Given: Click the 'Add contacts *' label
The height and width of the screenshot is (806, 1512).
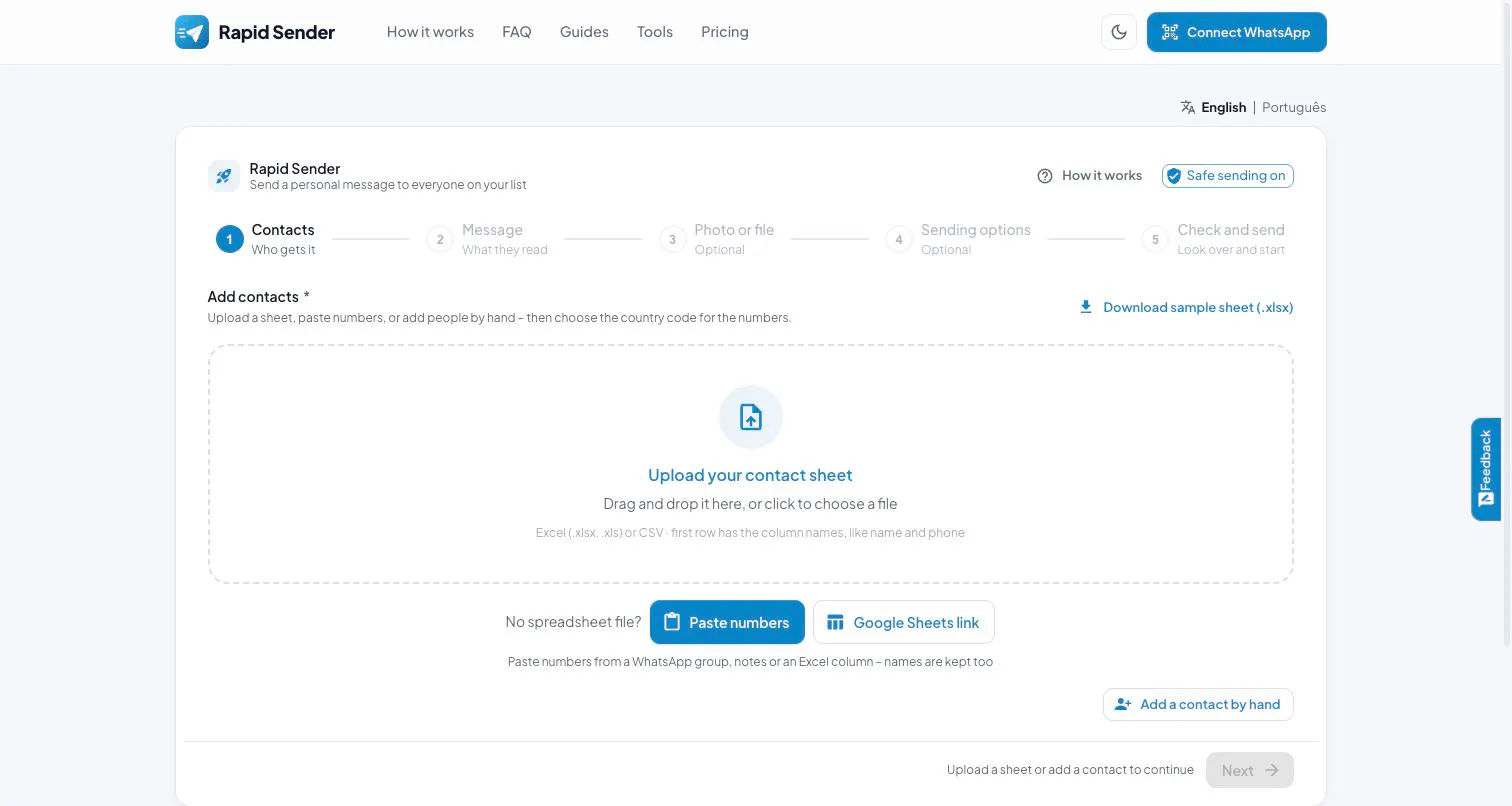Looking at the screenshot, I should click(259, 297).
